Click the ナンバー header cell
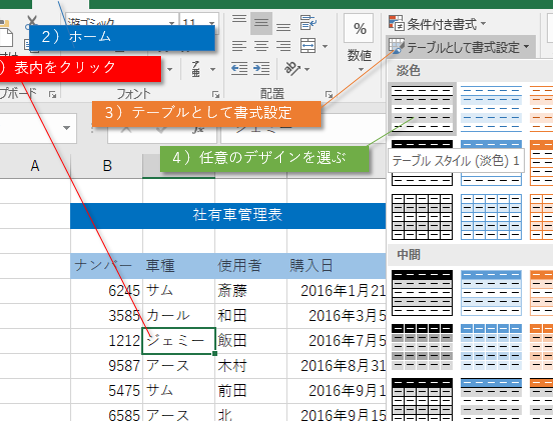 click(107, 266)
